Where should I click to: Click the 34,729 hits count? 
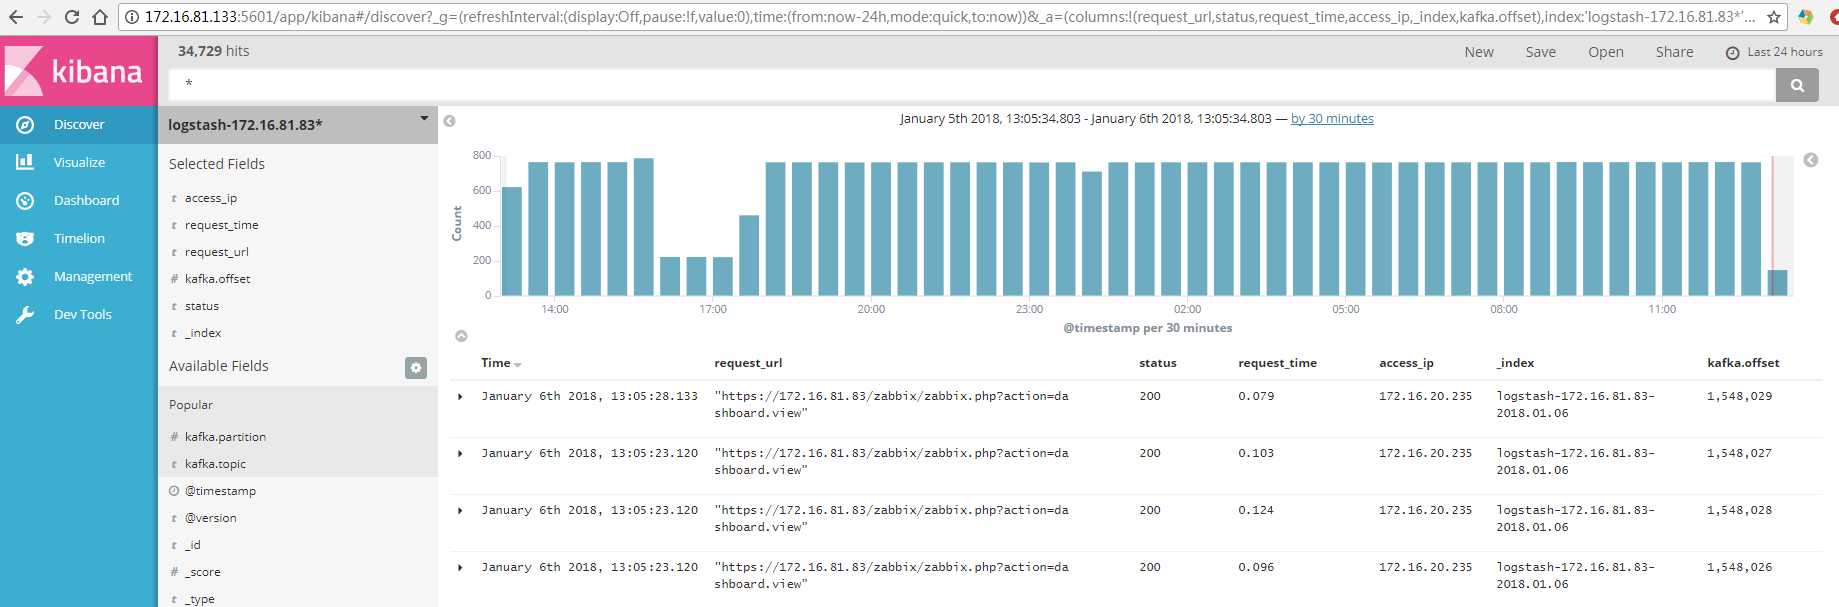213,51
